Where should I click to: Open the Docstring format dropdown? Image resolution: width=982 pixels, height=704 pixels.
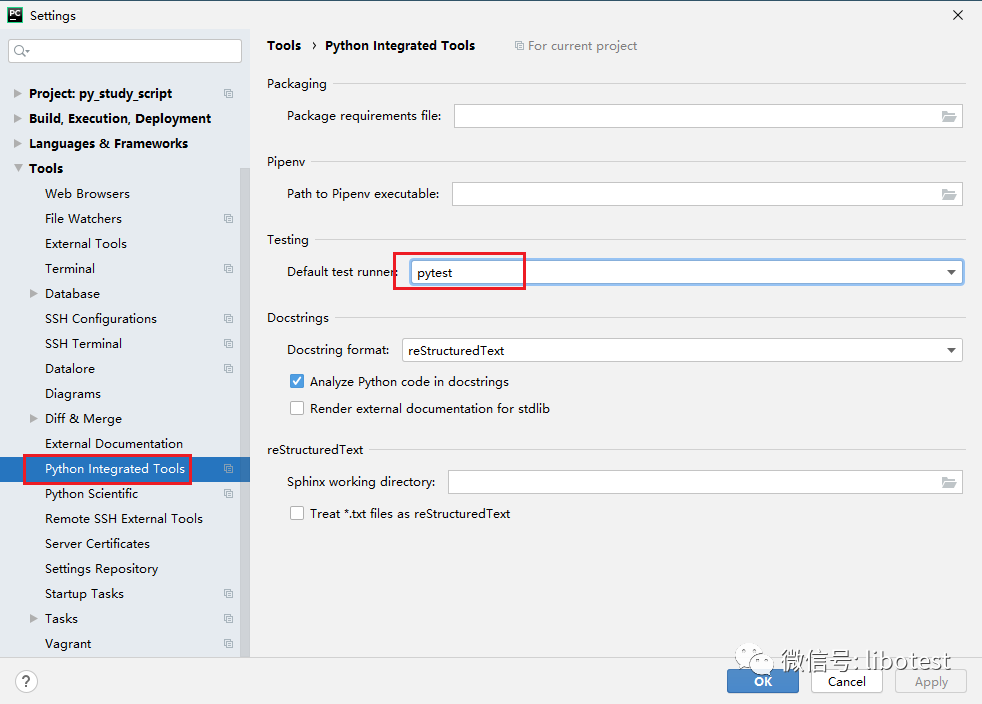coord(950,350)
